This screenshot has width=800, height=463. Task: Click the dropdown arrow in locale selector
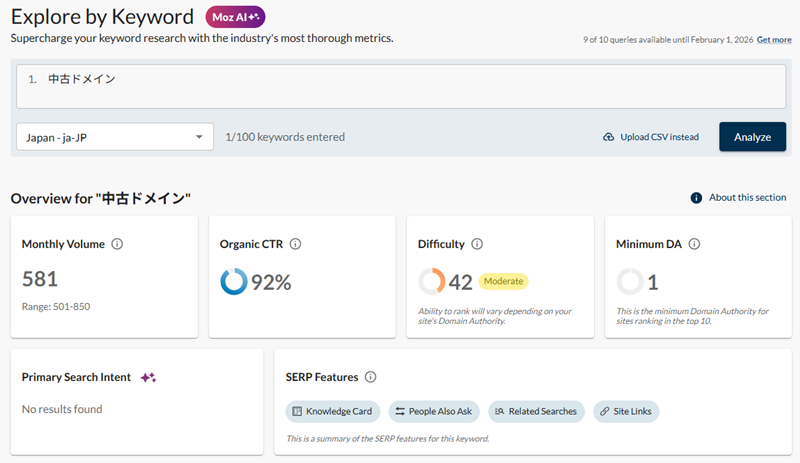click(199, 137)
